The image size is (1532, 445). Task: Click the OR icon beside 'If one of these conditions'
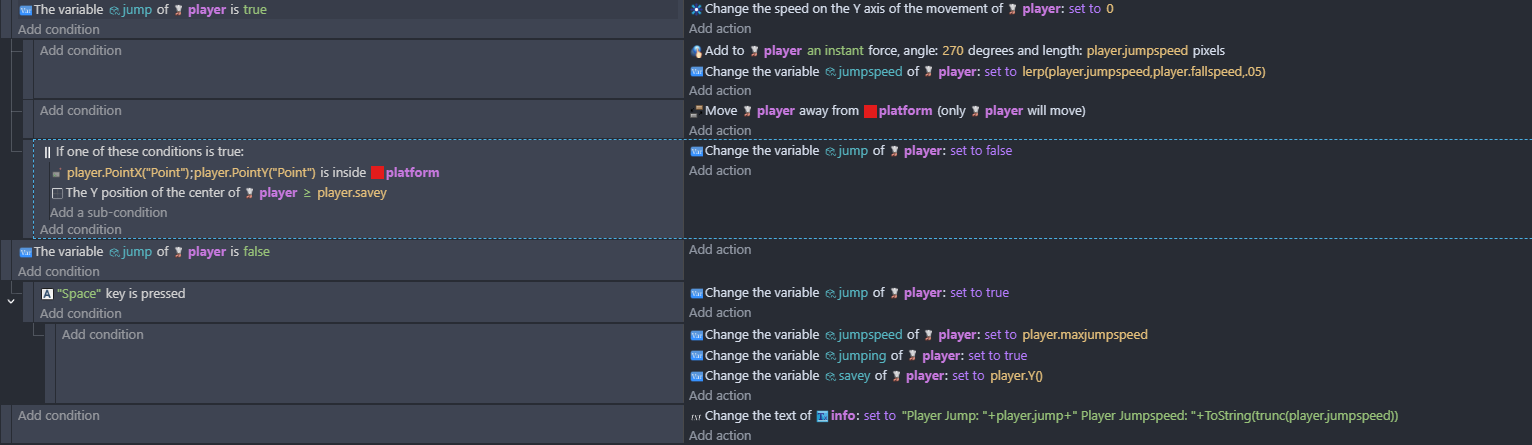click(x=47, y=152)
